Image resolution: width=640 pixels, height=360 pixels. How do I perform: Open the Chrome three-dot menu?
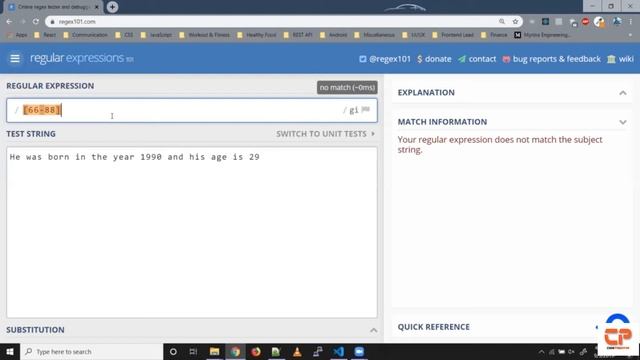pos(631,22)
